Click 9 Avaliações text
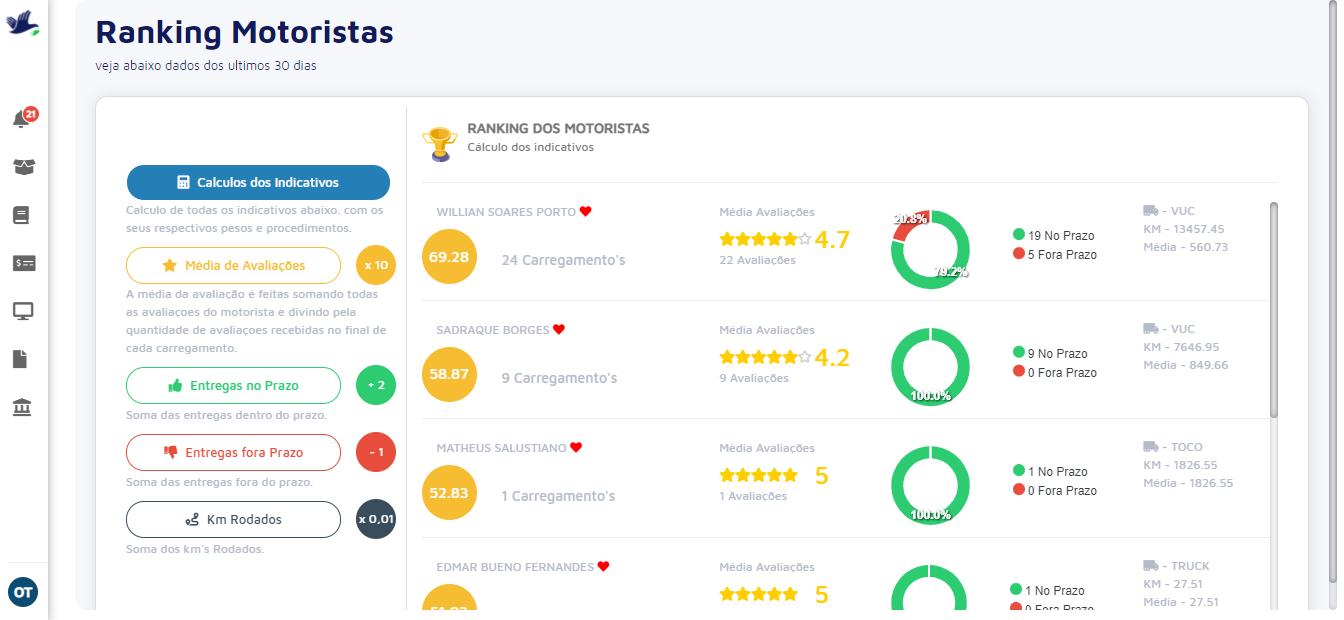The height and width of the screenshot is (620, 1344). (754, 378)
